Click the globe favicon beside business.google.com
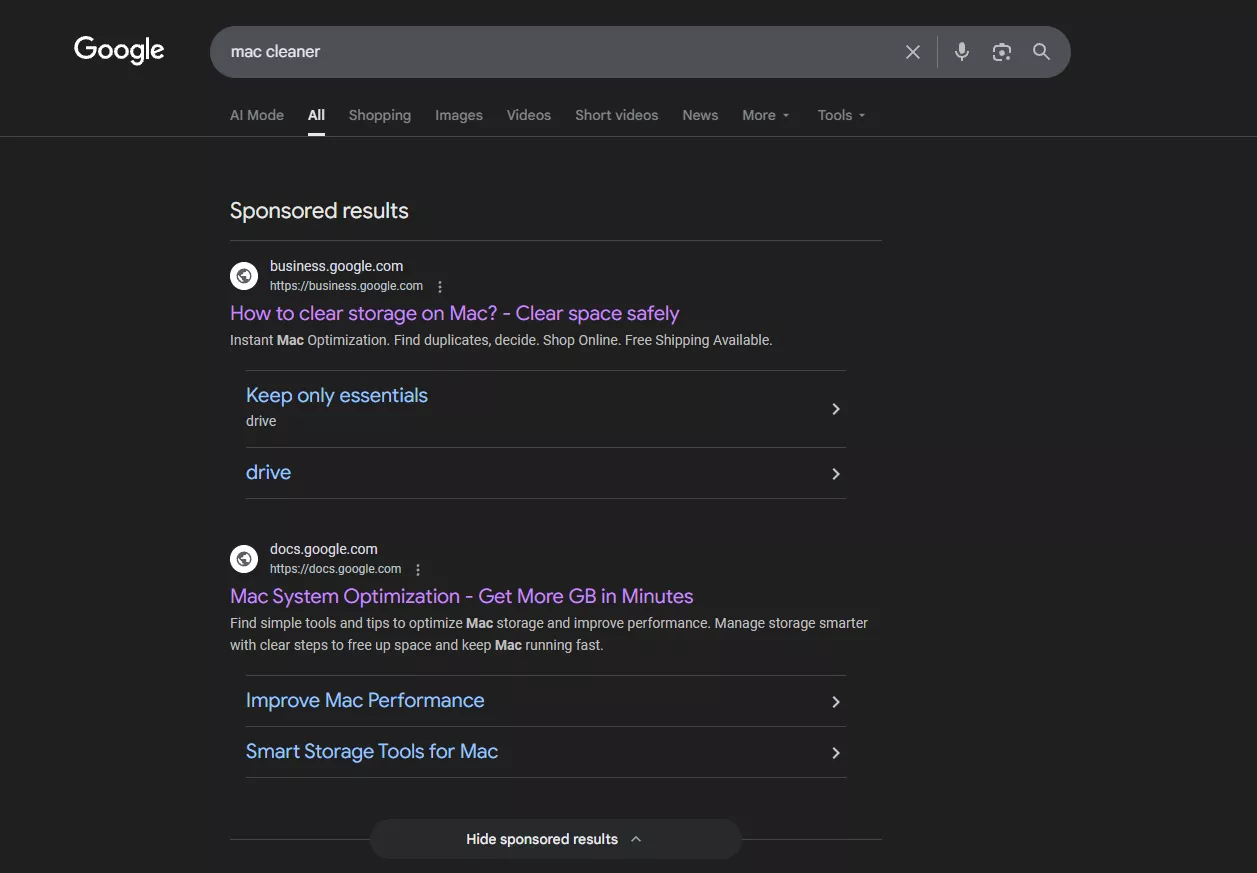1257x873 pixels. (244, 275)
